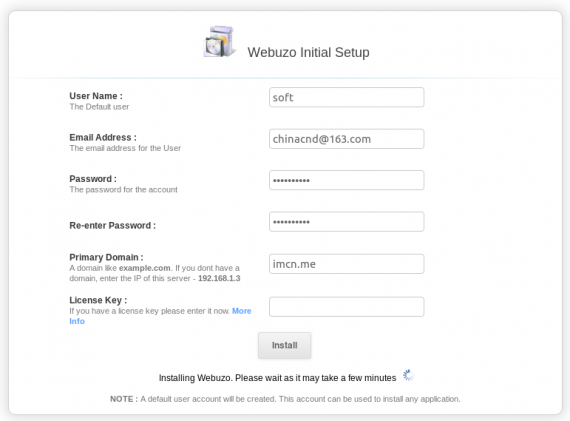Click the loading spinner icon
The height and width of the screenshot is (421, 570).
[408, 376]
